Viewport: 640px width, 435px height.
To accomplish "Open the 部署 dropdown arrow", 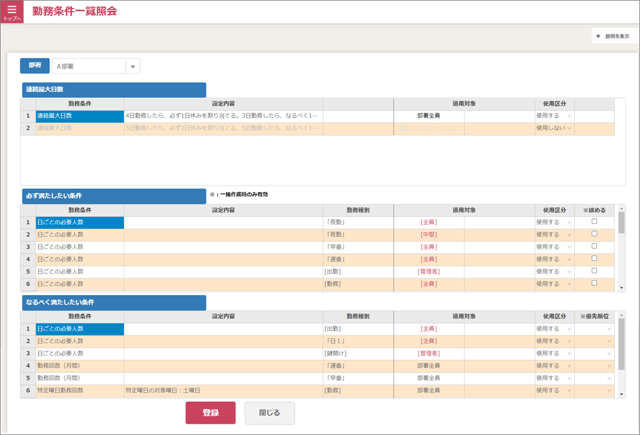I will coord(133,67).
